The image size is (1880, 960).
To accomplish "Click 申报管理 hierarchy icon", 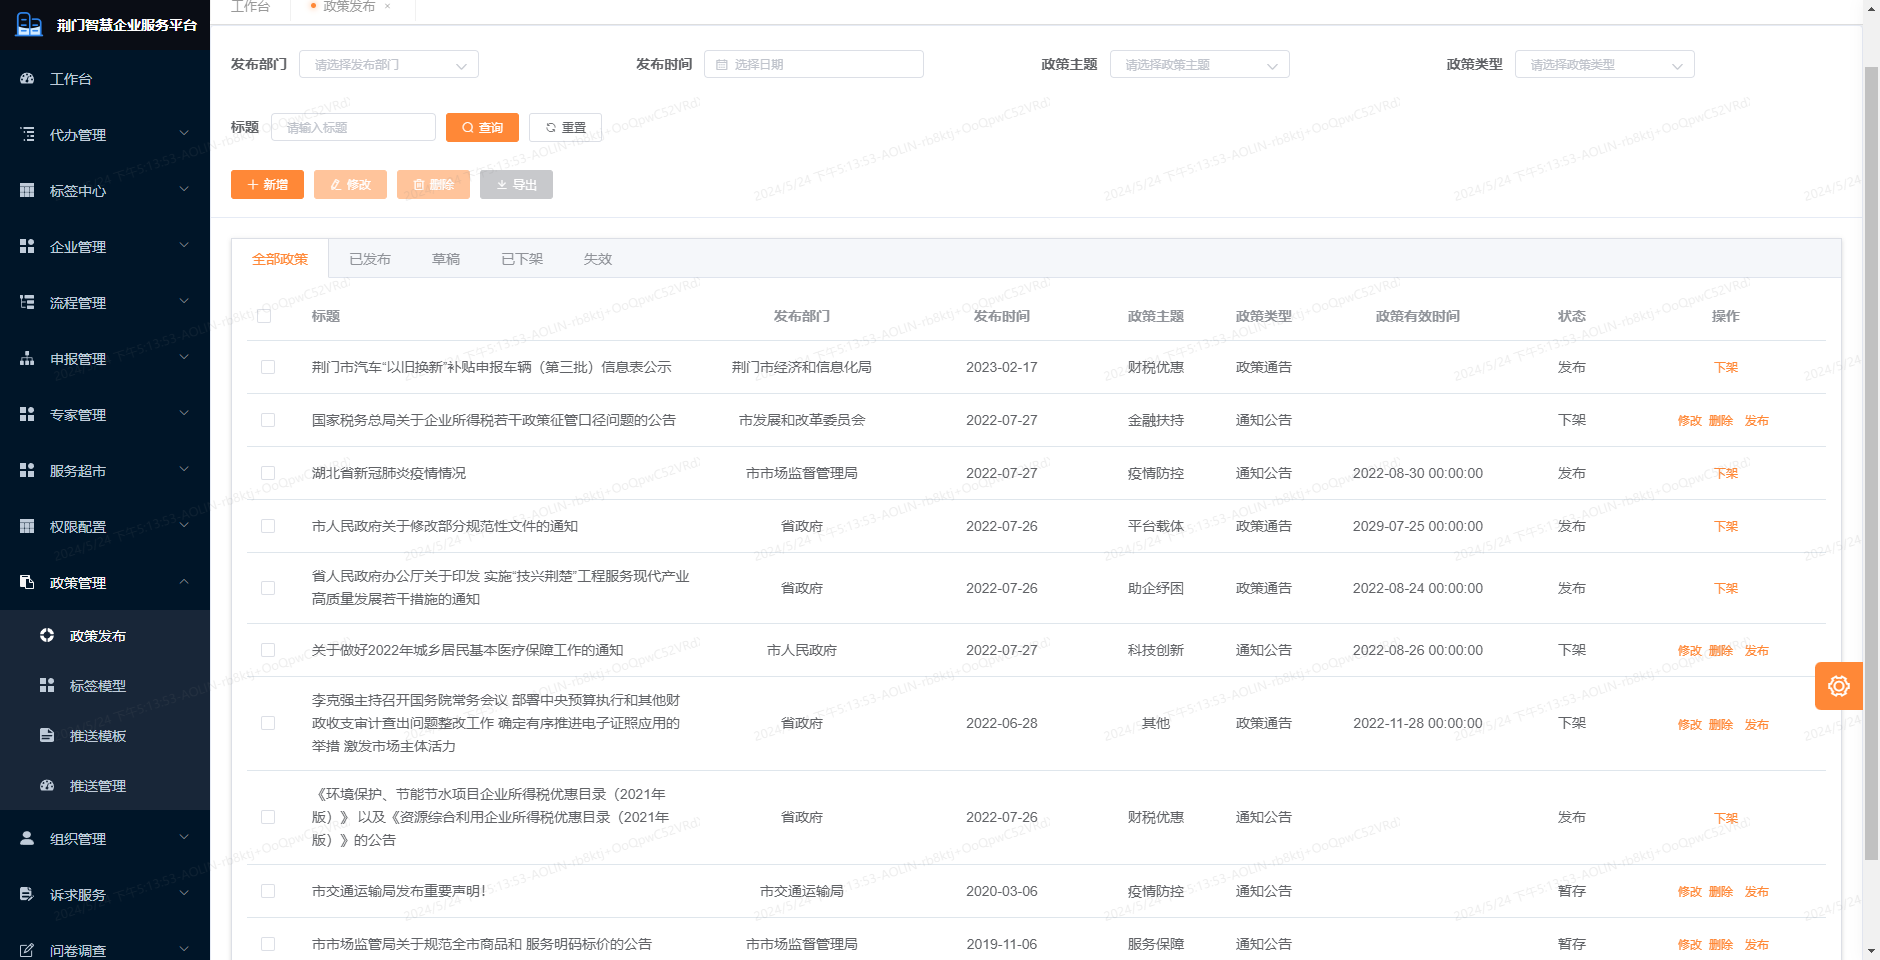I will [x=27, y=358].
